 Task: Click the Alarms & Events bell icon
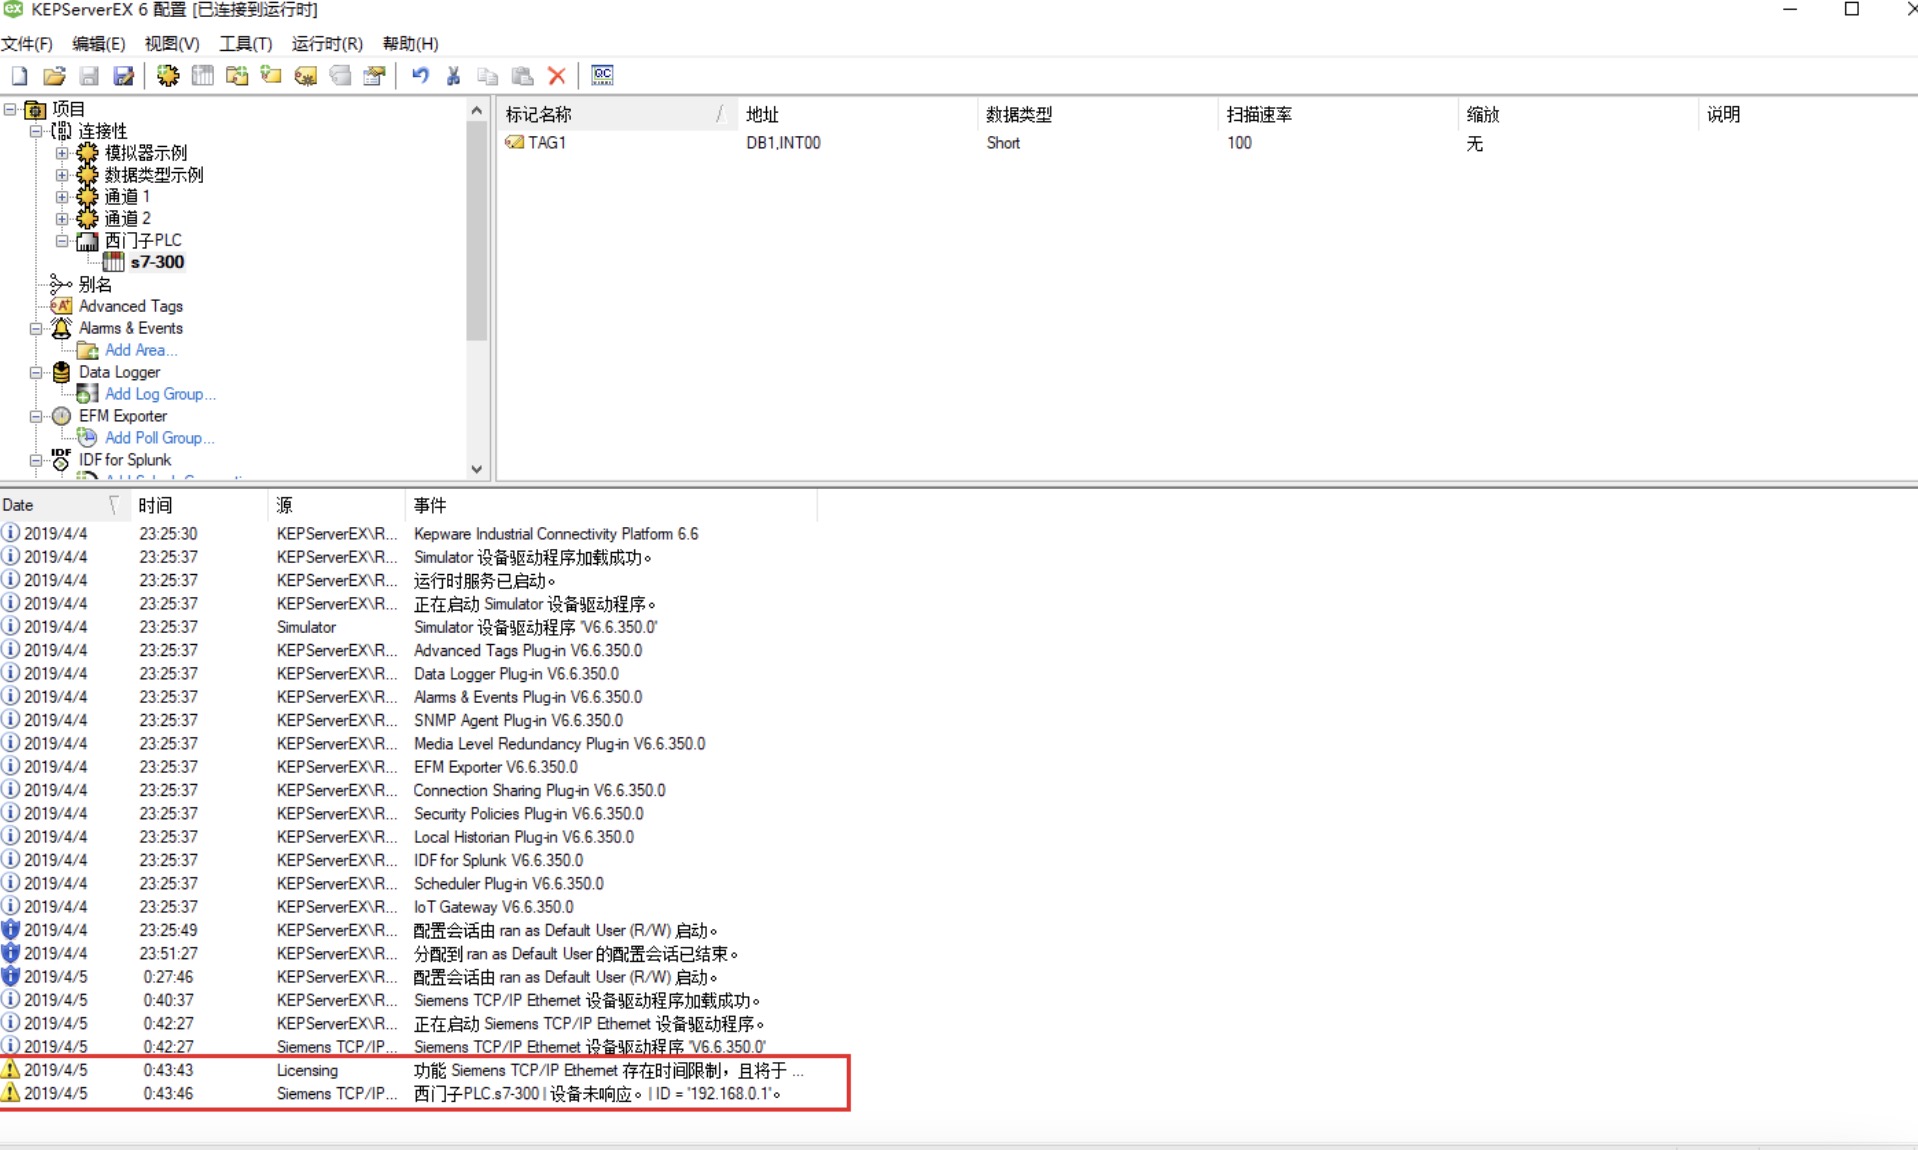[61, 328]
